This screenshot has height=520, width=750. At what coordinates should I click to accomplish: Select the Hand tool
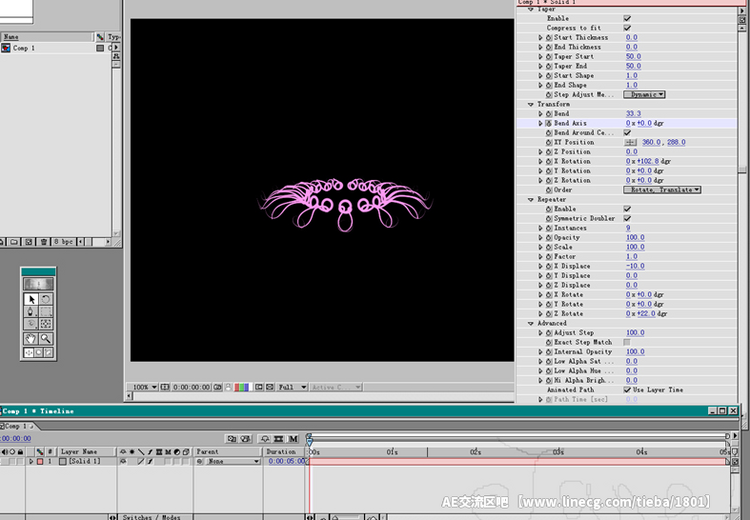coord(32,339)
